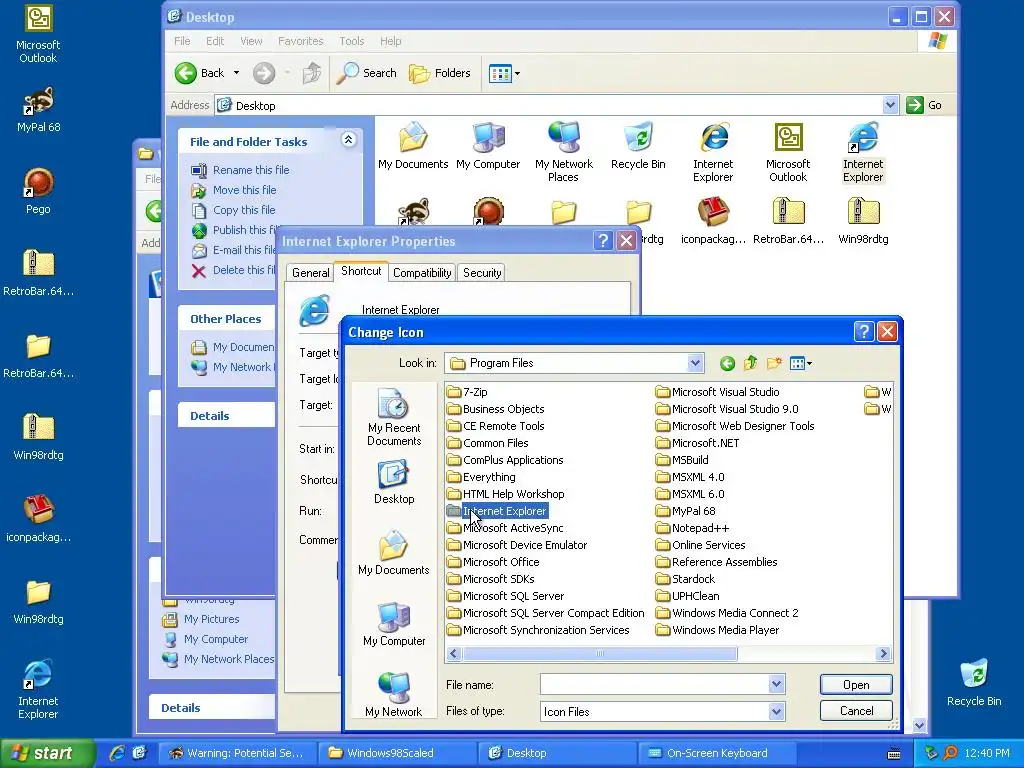Click Back button in Desktop window toolbar
This screenshot has height=768, width=1024.
200,73
